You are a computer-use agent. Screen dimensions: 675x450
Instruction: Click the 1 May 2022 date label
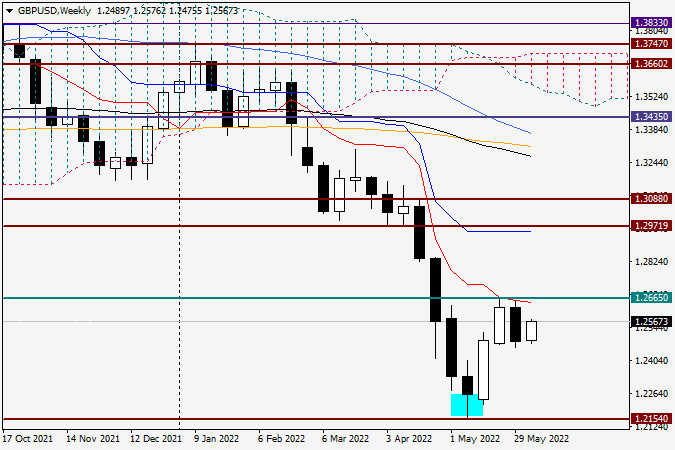pyautogui.click(x=475, y=439)
